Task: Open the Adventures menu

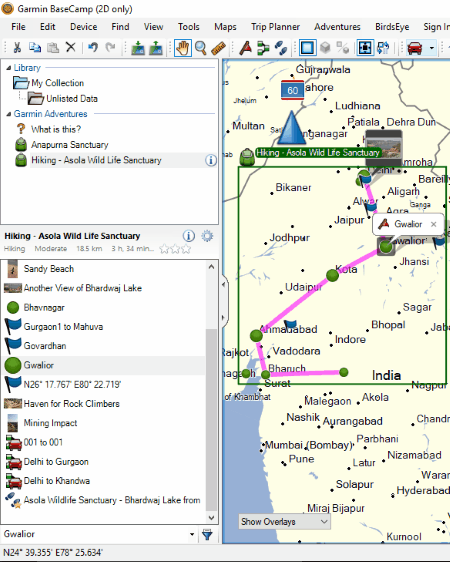Action: coord(337,27)
